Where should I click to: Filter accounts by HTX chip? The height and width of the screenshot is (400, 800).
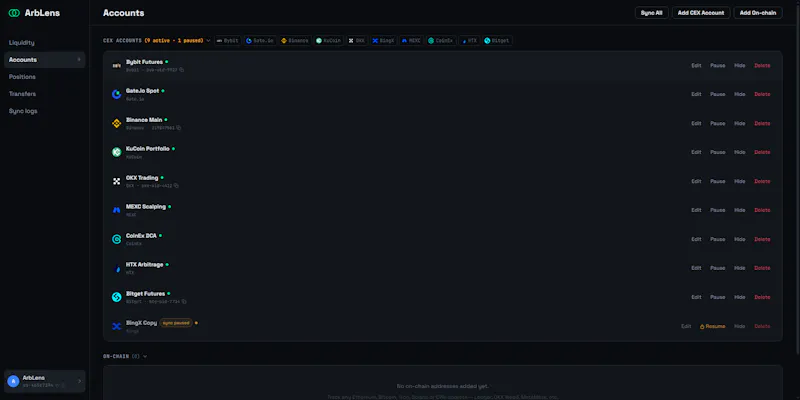pos(469,40)
